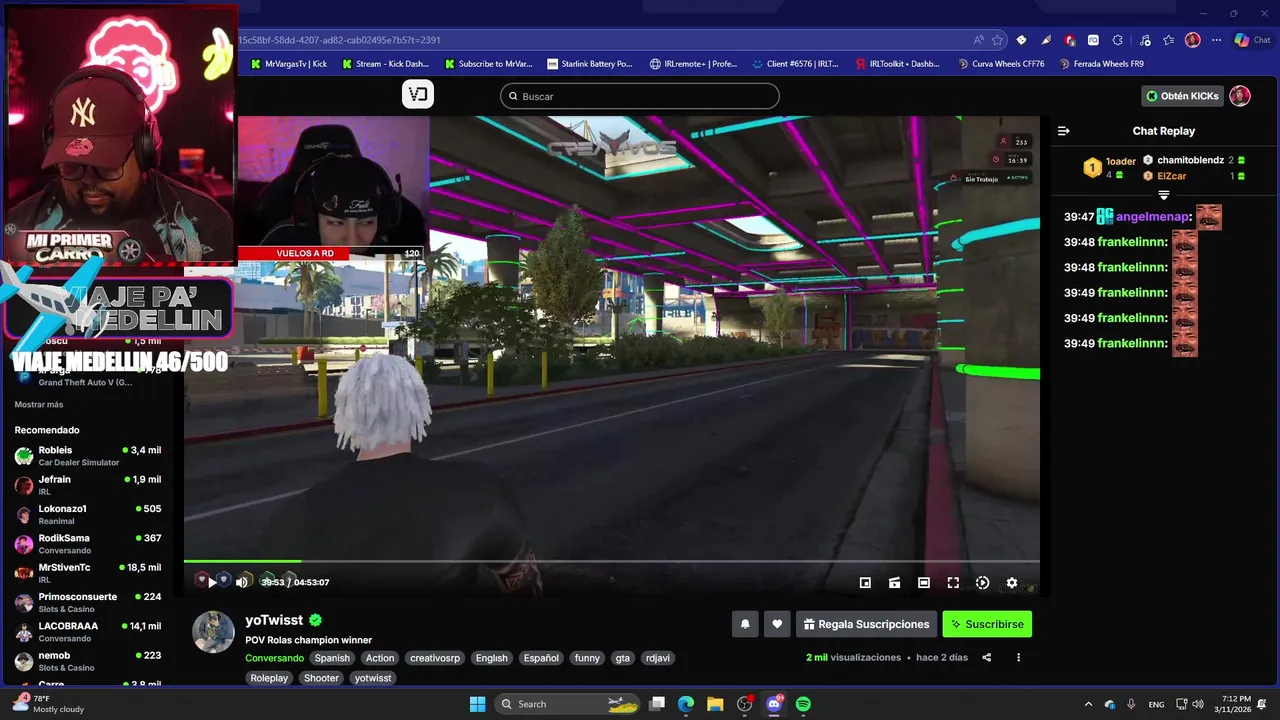
Task: Open recommended channel Primosconsuerte
Action: [88, 602]
